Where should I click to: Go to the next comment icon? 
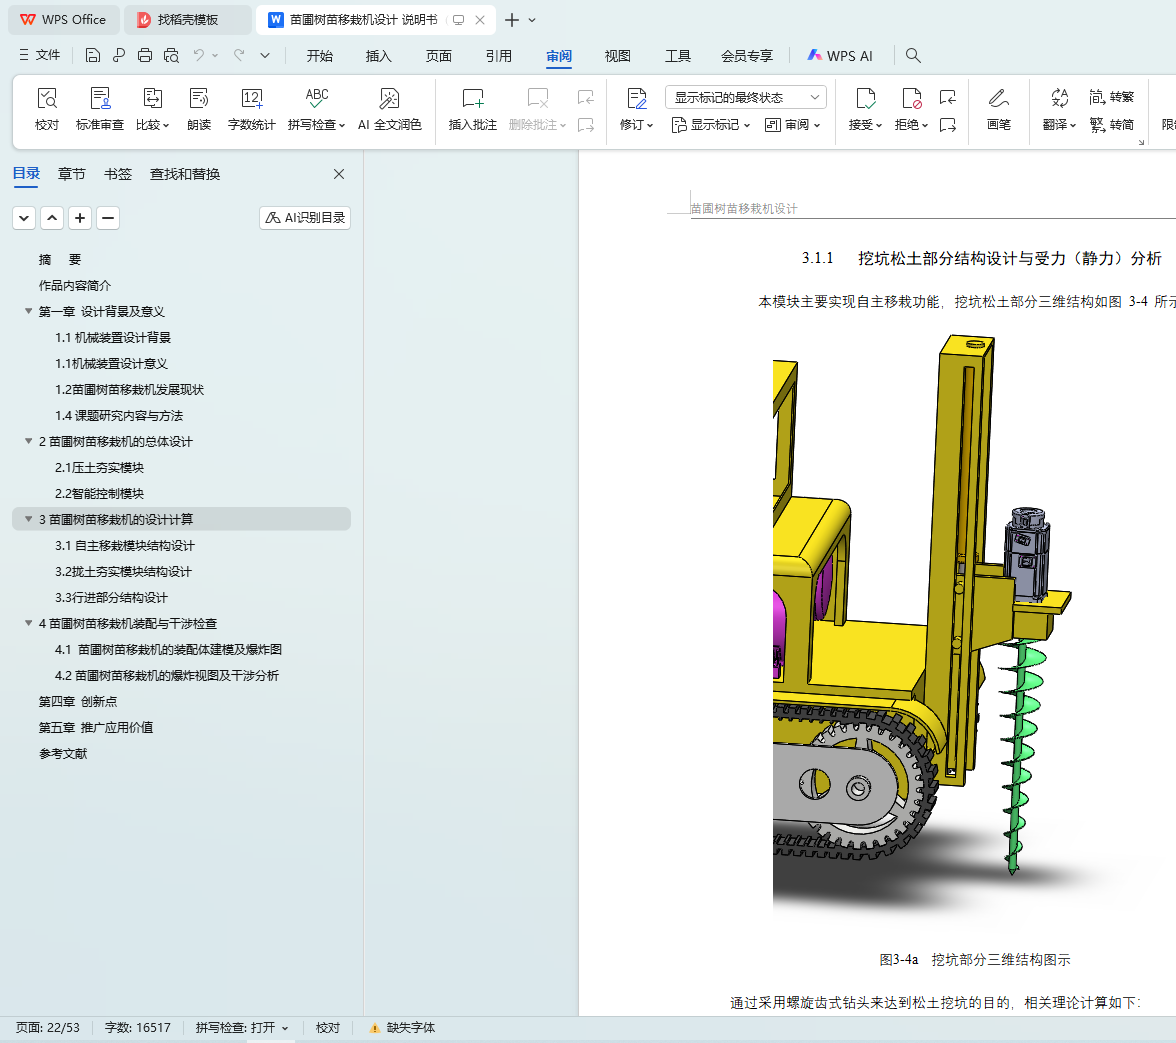pos(586,124)
